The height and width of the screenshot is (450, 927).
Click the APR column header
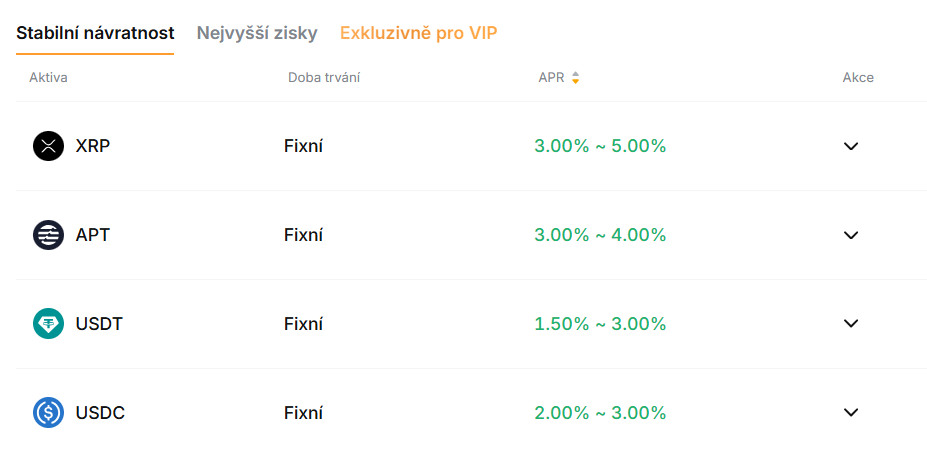pos(551,78)
